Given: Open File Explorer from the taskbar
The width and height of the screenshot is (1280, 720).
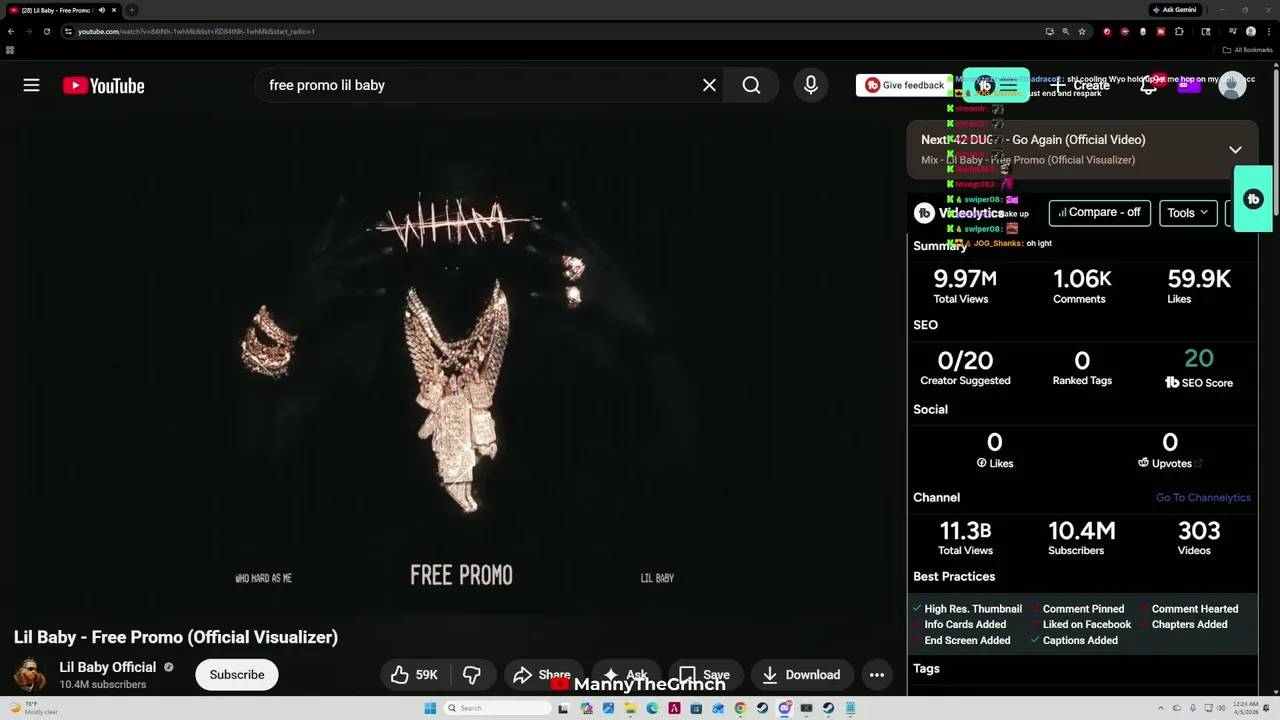Looking at the screenshot, I should [x=630, y=708].
